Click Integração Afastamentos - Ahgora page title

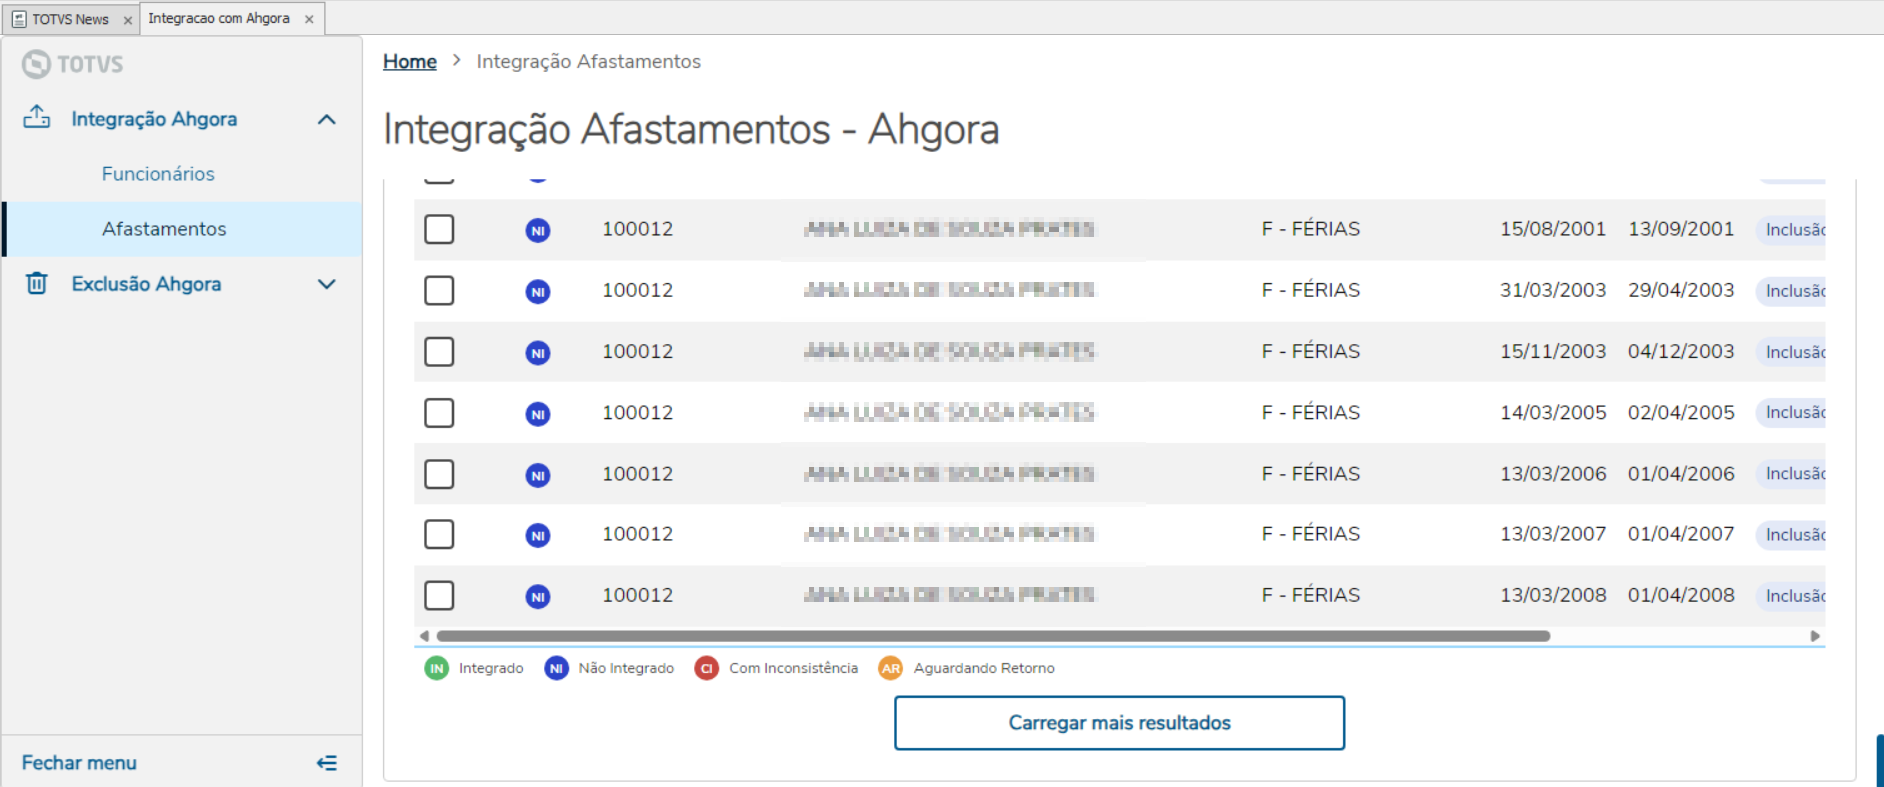point(691,130)
